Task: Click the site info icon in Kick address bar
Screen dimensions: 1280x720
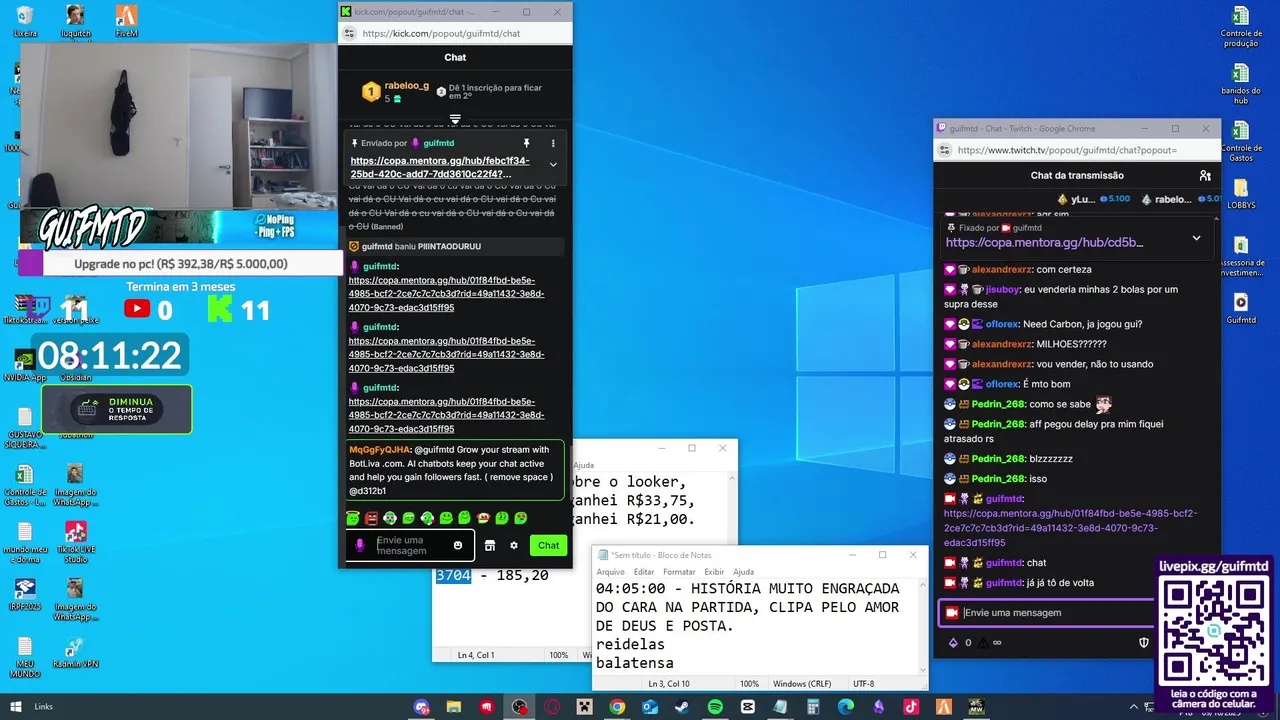Action: click(x=349, y=33)
